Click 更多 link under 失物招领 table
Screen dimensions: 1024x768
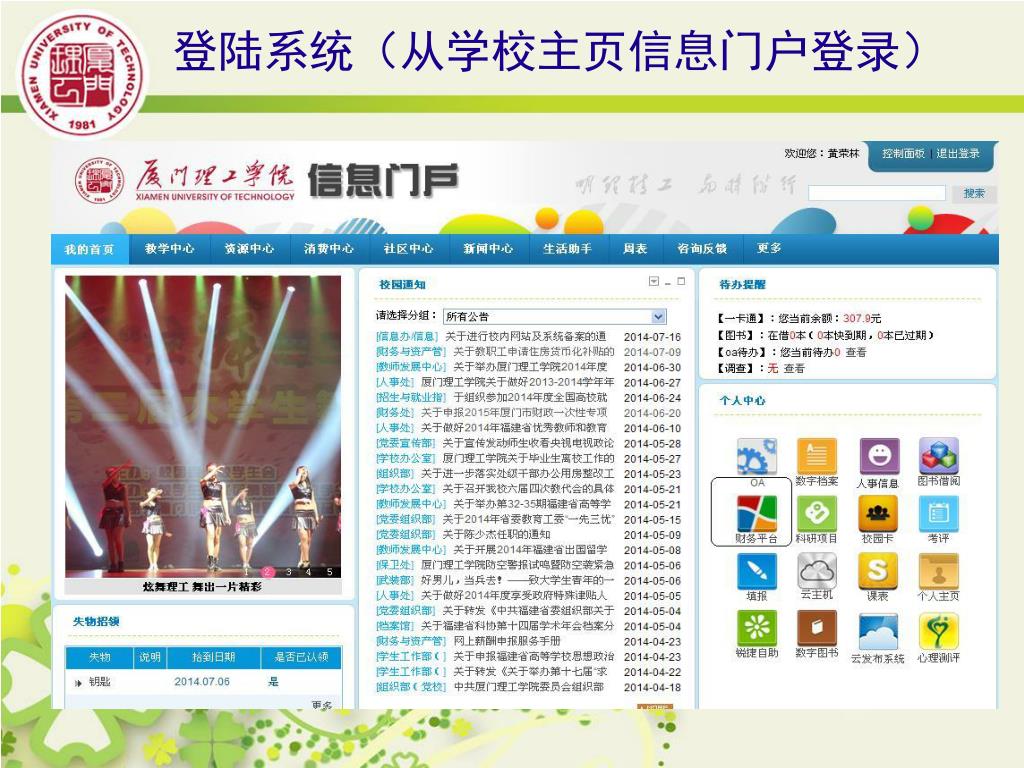(x=322, y=705)
